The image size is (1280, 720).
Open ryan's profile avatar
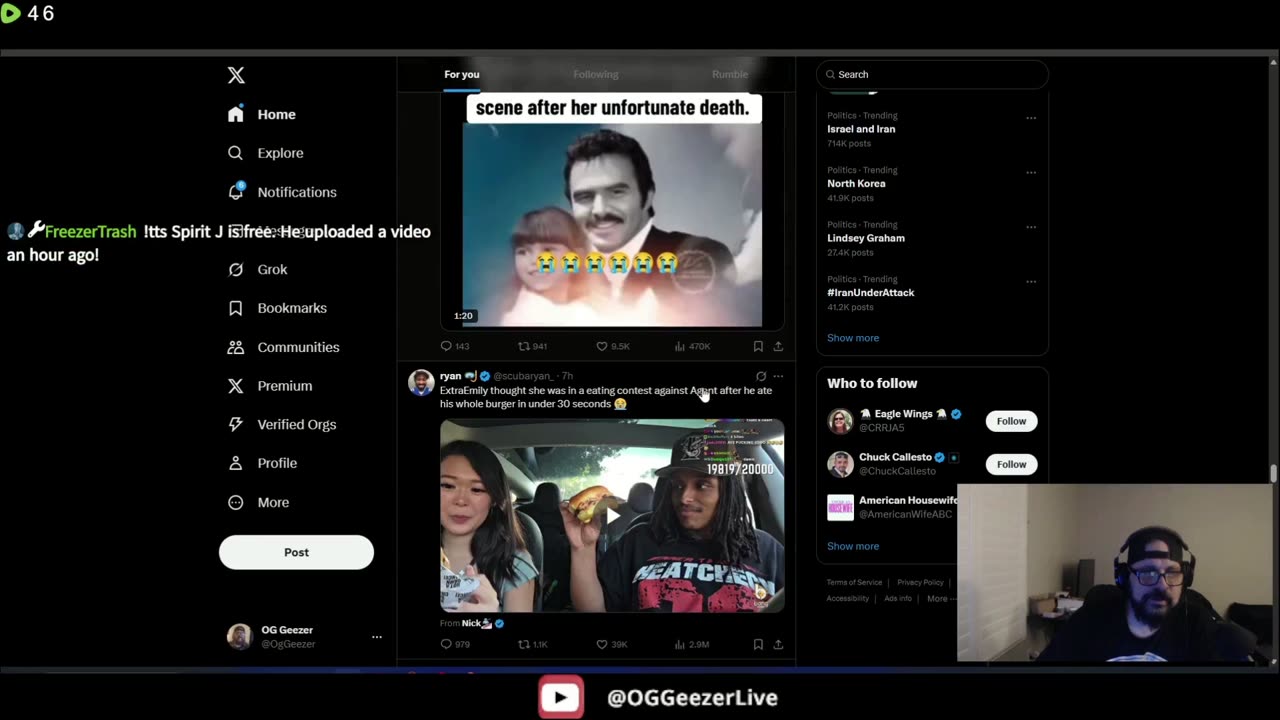click(421, 383)
